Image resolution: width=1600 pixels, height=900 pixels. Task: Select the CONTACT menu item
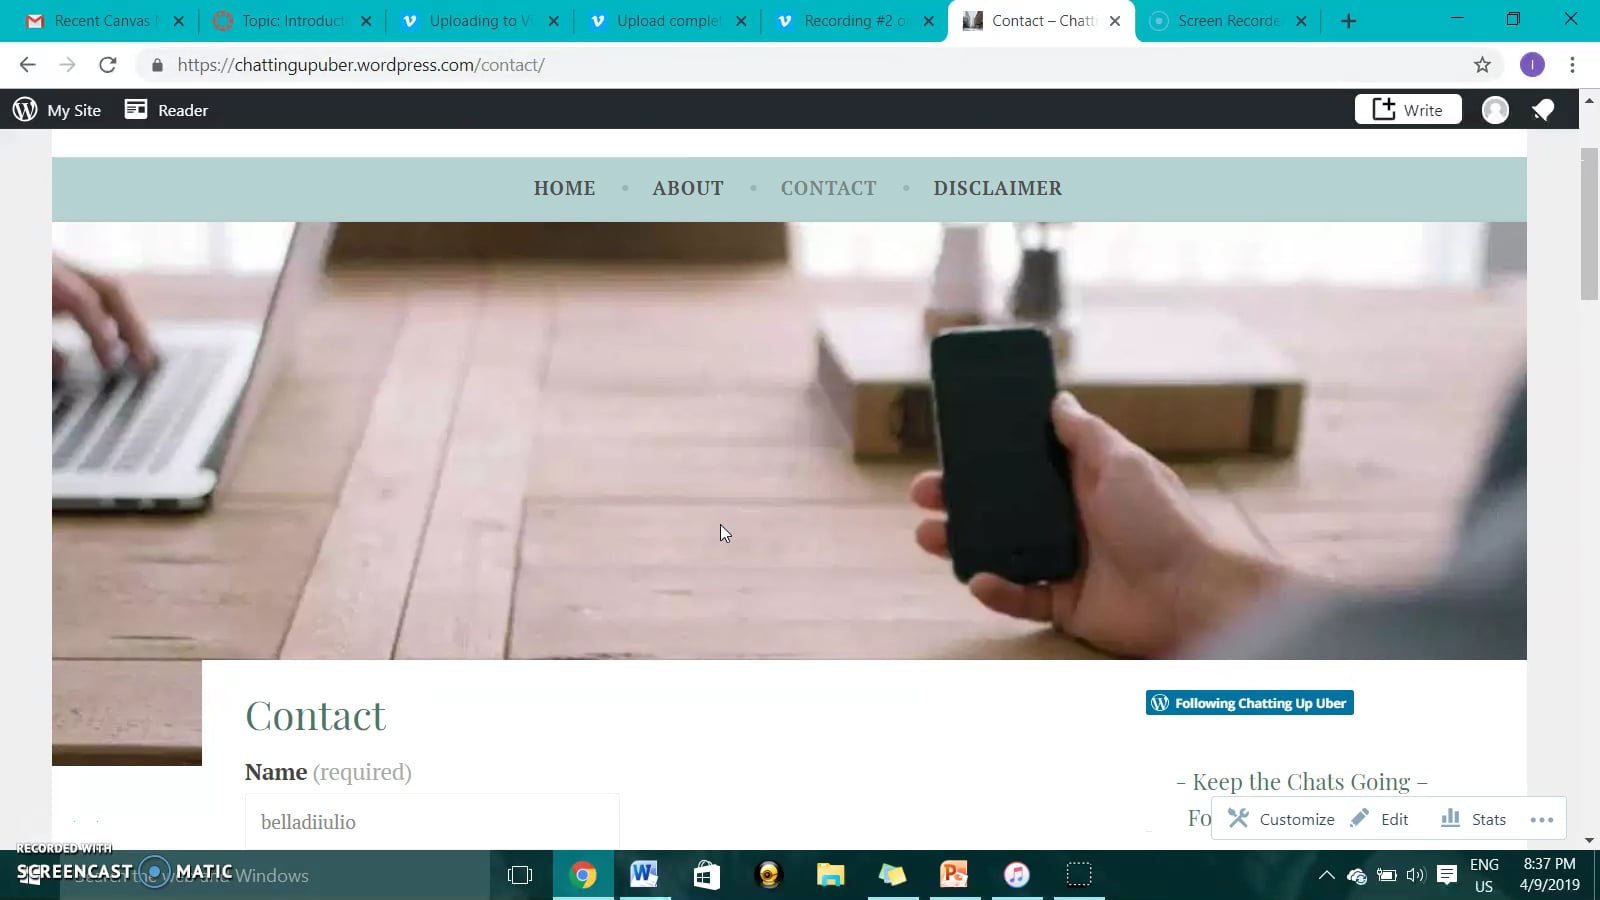[x=828, y=188]
